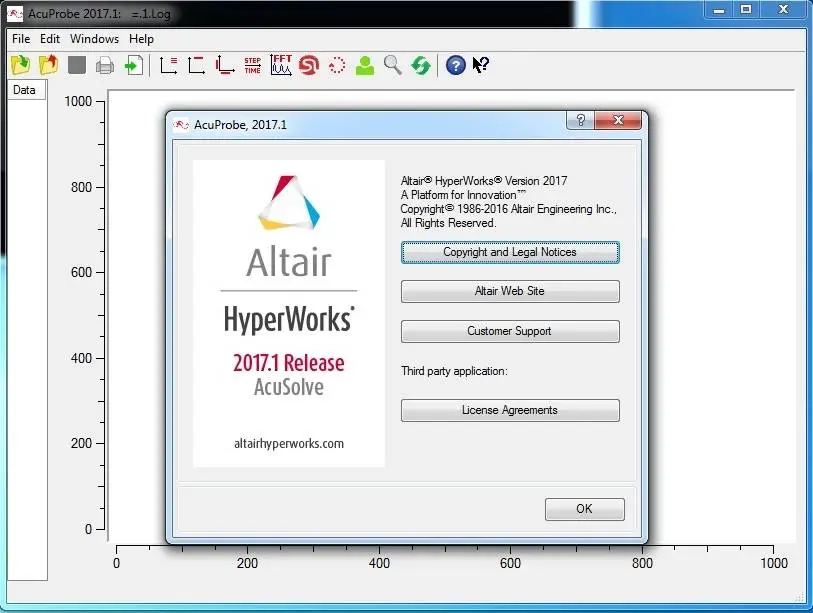
Task: Maximize the AcuProbe main window
Action: point(746,9)
